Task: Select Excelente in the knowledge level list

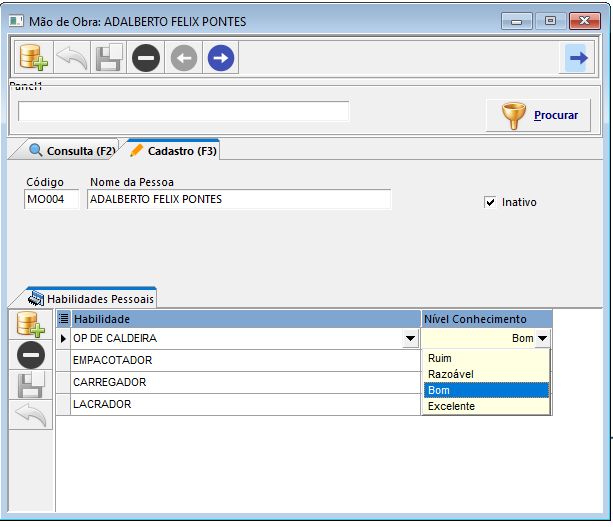Action: pos(486,406)
